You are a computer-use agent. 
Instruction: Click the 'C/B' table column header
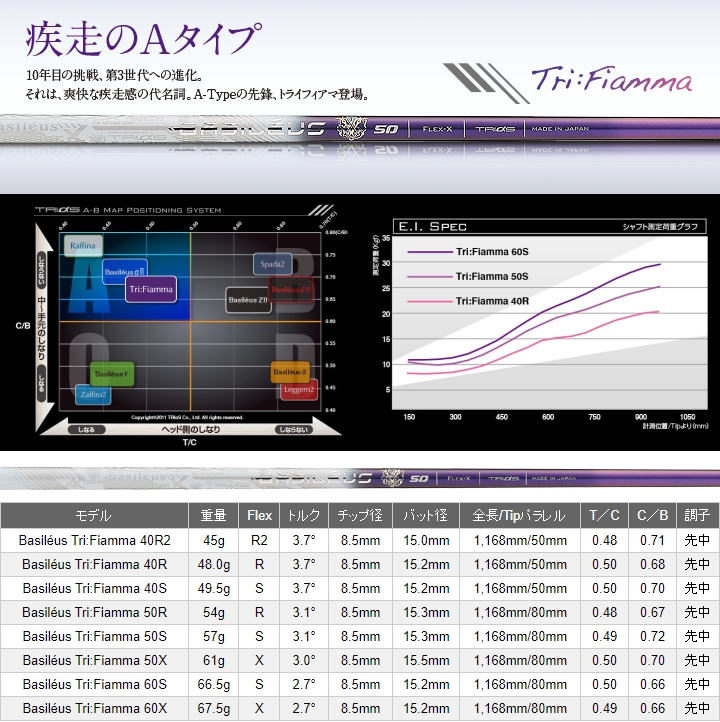652,515
